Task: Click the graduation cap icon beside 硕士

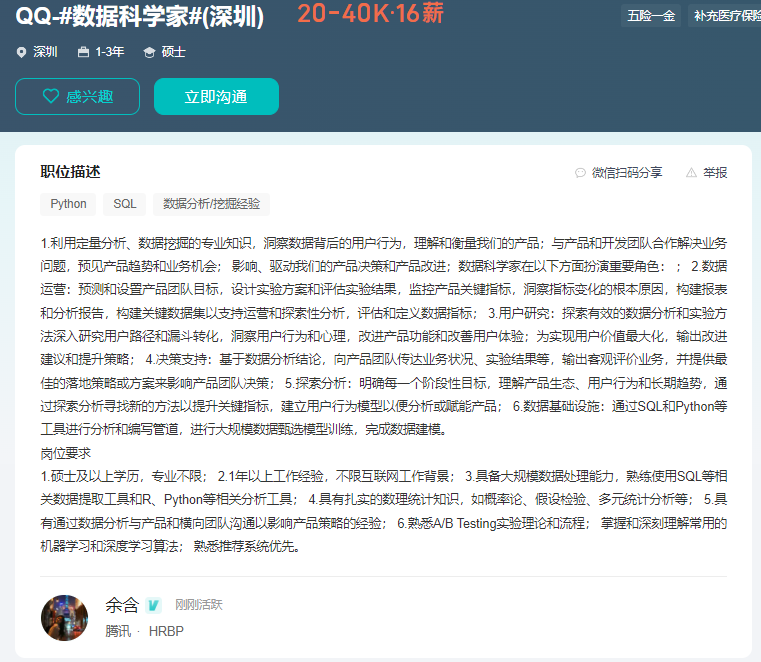Action: pos(149,52)
